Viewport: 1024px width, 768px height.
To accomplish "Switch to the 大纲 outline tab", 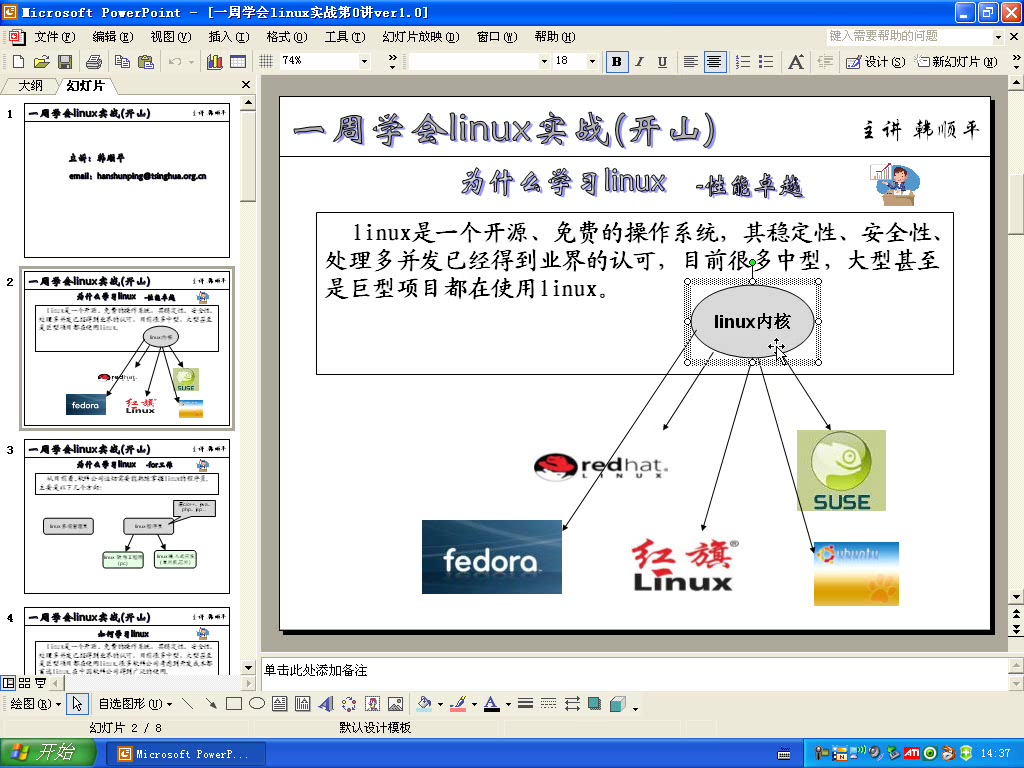I will [30, 85].
